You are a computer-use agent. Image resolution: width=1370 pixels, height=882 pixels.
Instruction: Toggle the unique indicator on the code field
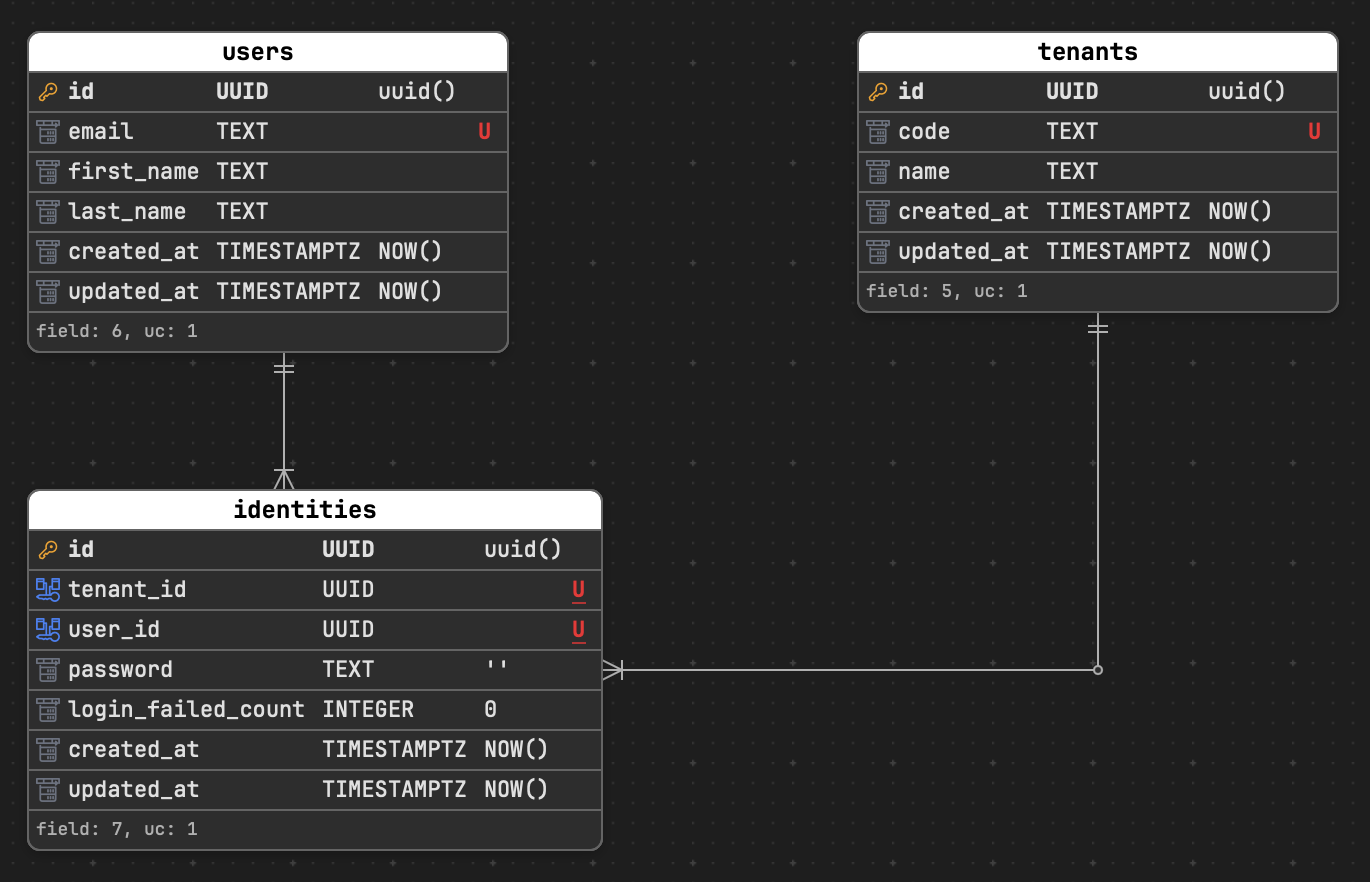pos(1314,131)
